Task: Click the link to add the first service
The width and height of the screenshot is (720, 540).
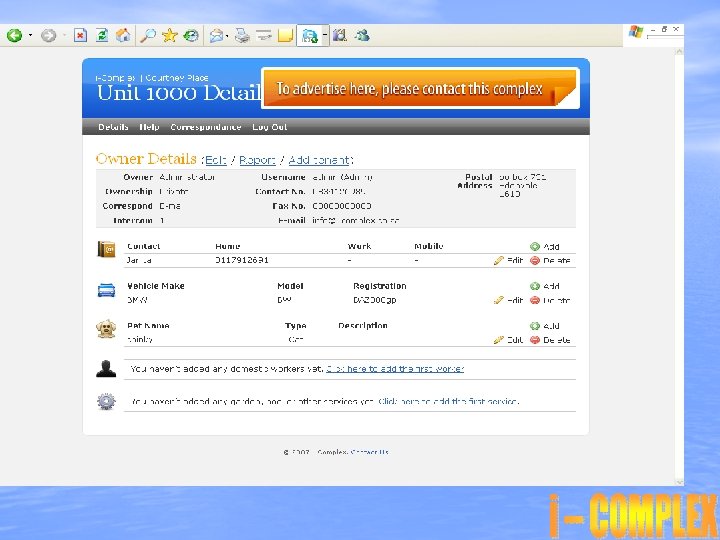Action: [x=449, y=401]
